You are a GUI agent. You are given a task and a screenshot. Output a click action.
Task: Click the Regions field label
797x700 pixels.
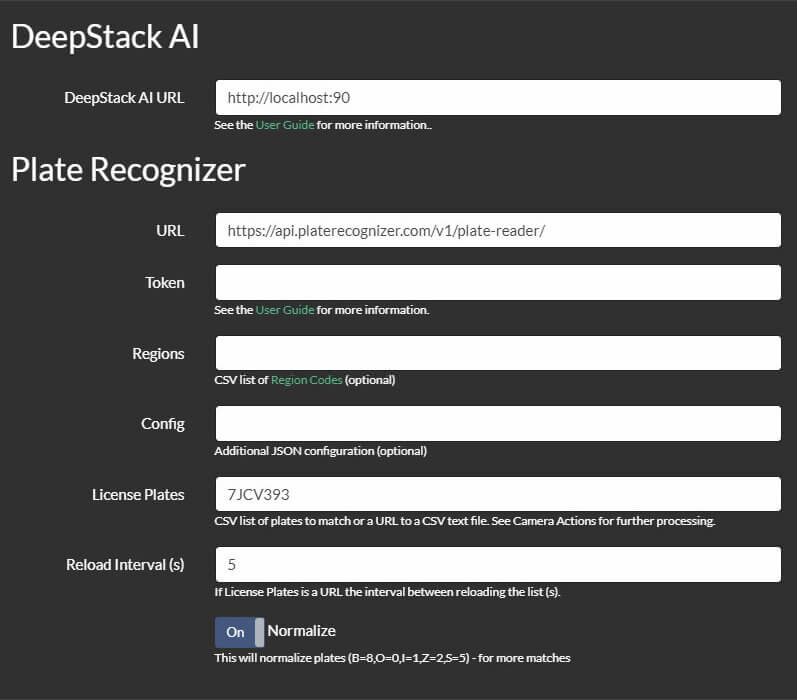click(x=158, y=354)
